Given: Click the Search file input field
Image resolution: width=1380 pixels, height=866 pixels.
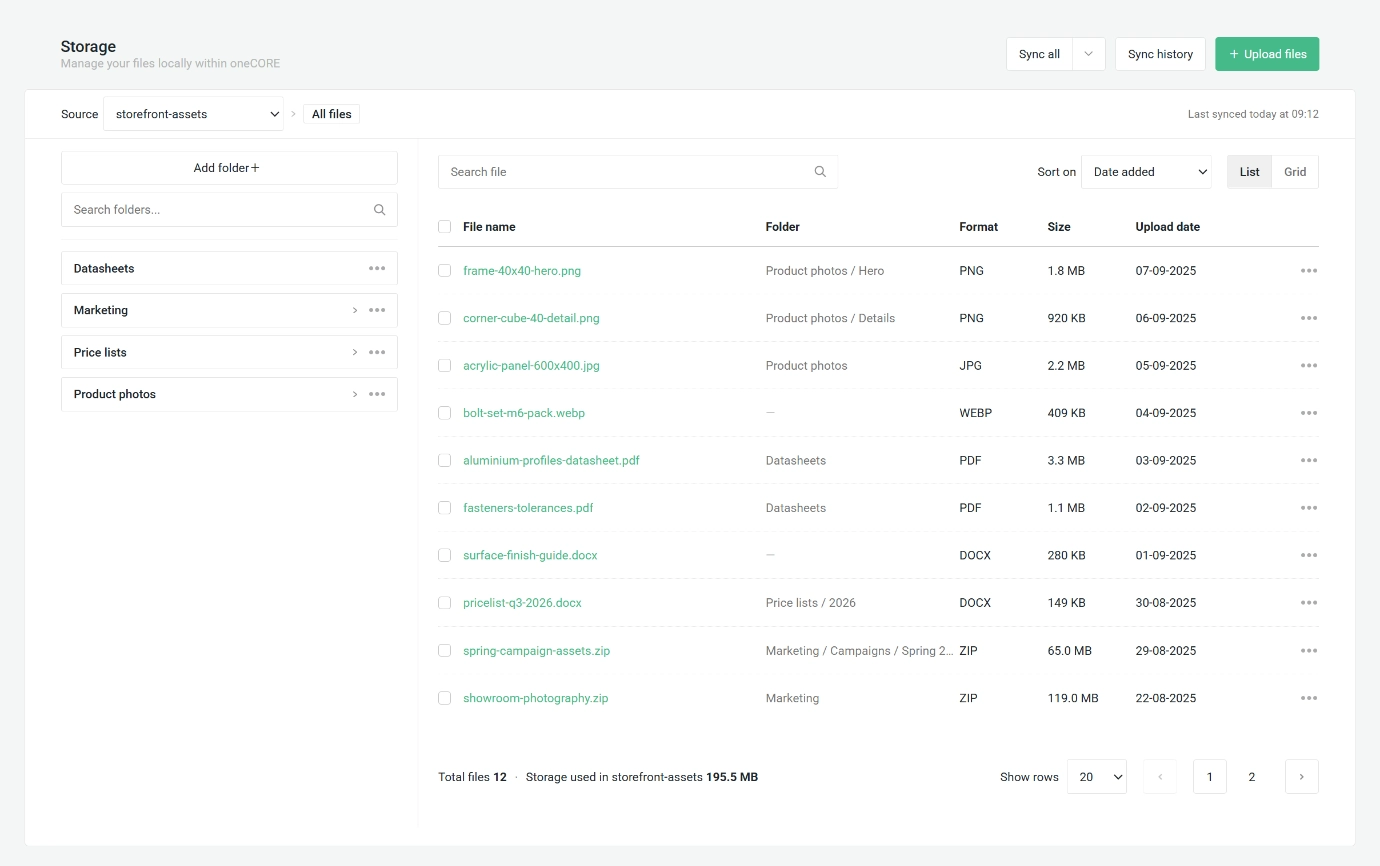Looking at the screenshot, I should 638,172.
